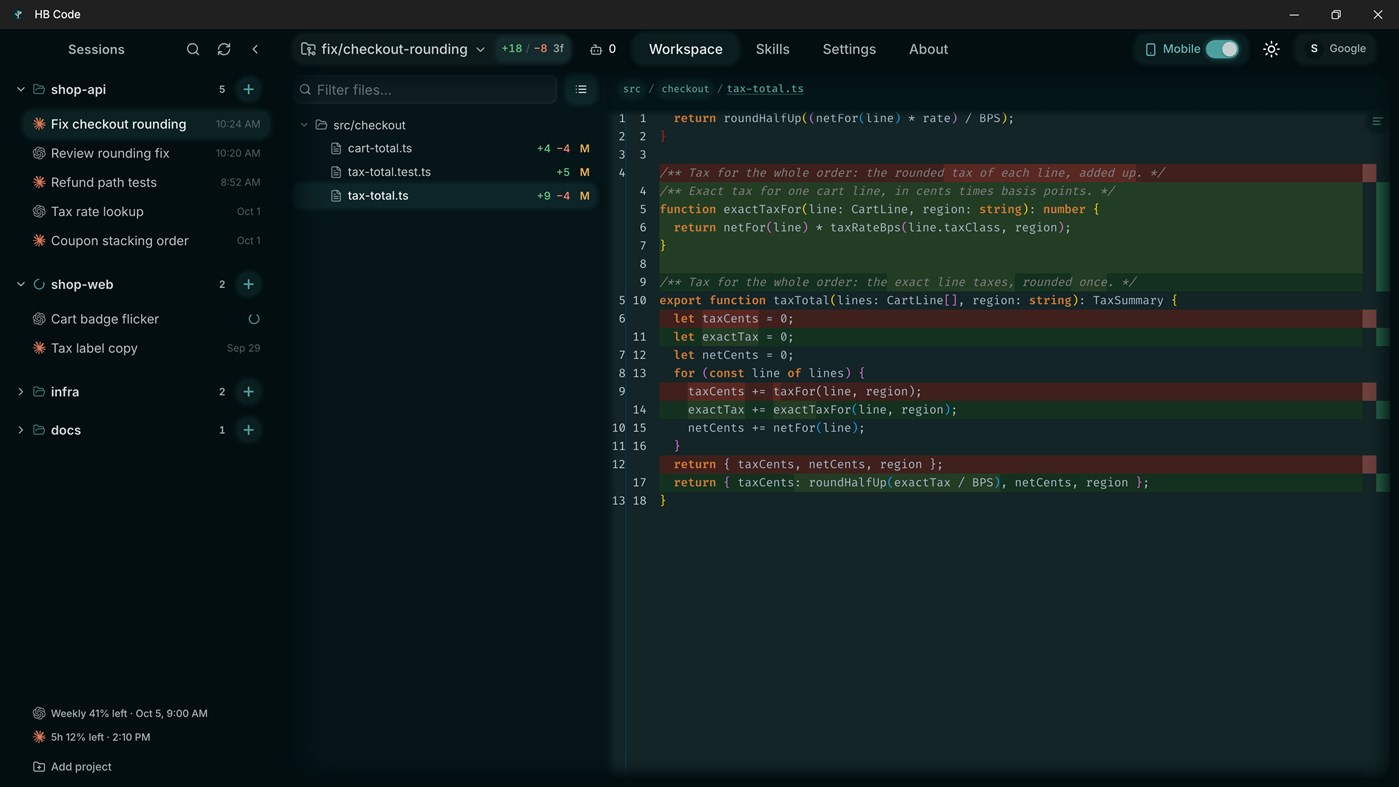The image size is (1399, 787).
Task: Click the HB Code app logo
Action: pyautogui.click(x=18, y=14)
